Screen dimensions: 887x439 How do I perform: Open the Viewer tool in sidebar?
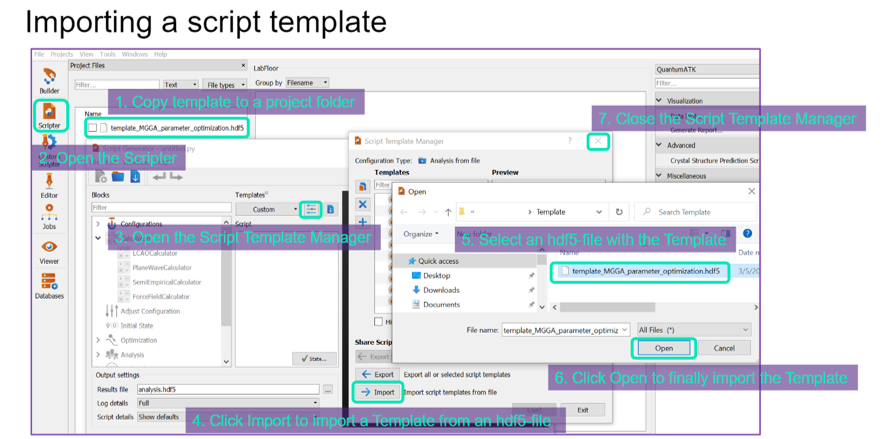[49, 252]
